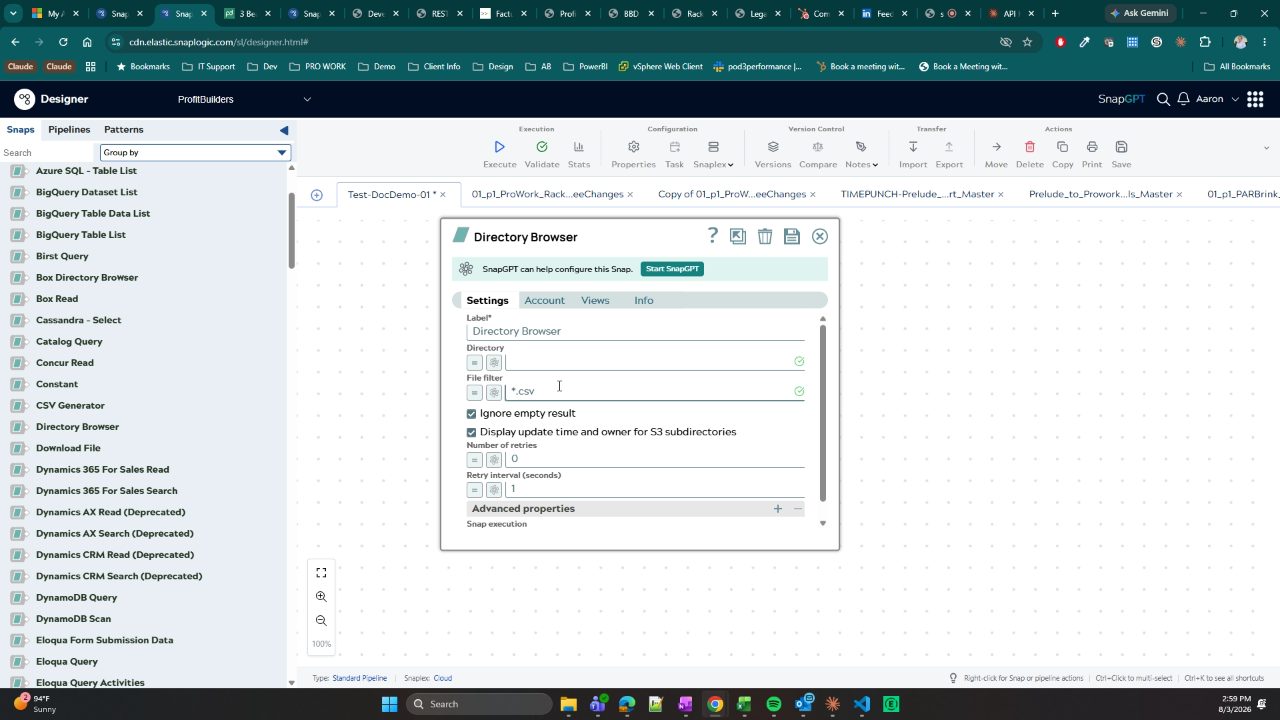Switch to the Info tab
The image size is (1280, 720).
(644, 300)
